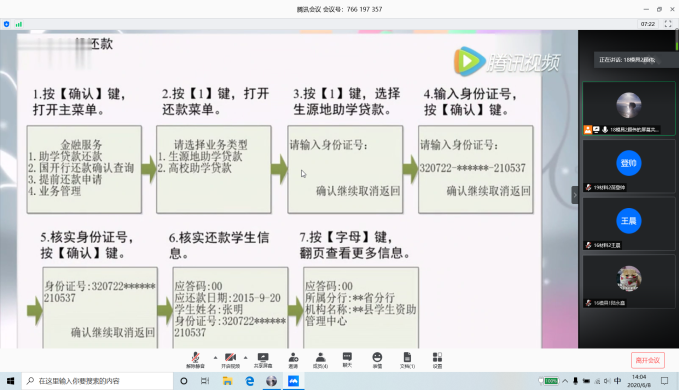
Task: Expand video options arrow beside camera
Action: pyautogui.click(x=246, y=358)
